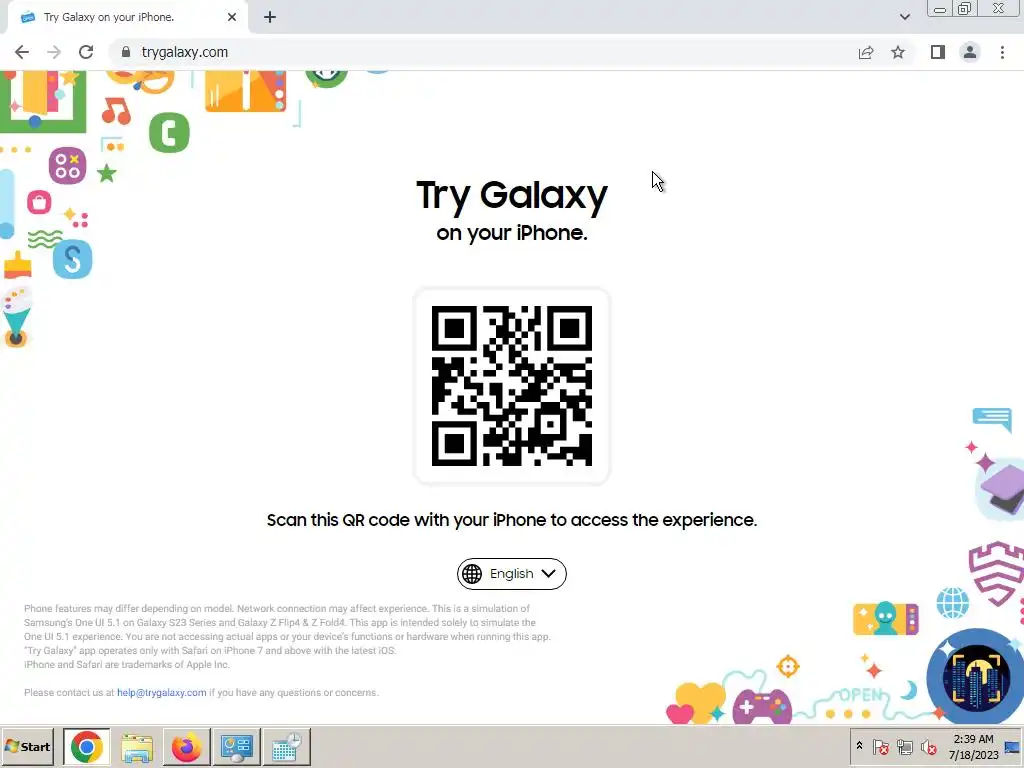1024x768 pixels.
Task: View site lock security info
Action: 125,52
